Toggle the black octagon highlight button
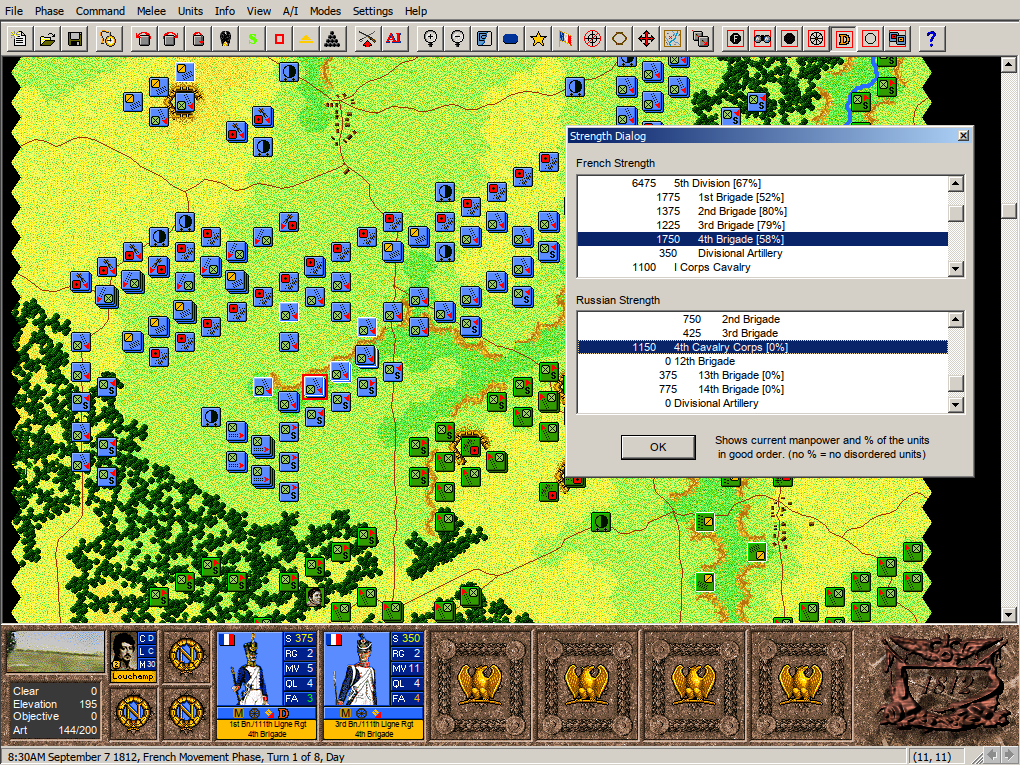 tap(790, 39)
